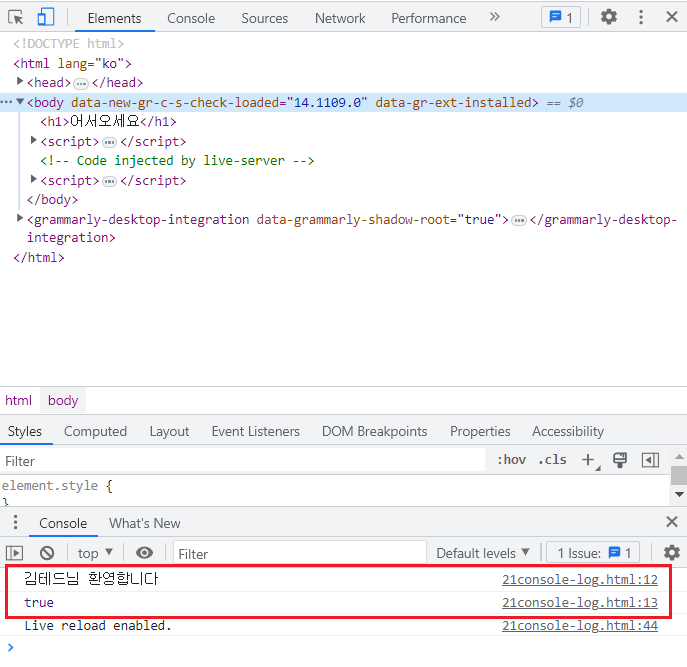Image resolution: width=687 pixels, height=667 pixels.
Task: Show the console sidebar icon
Action: pos(15,553)
